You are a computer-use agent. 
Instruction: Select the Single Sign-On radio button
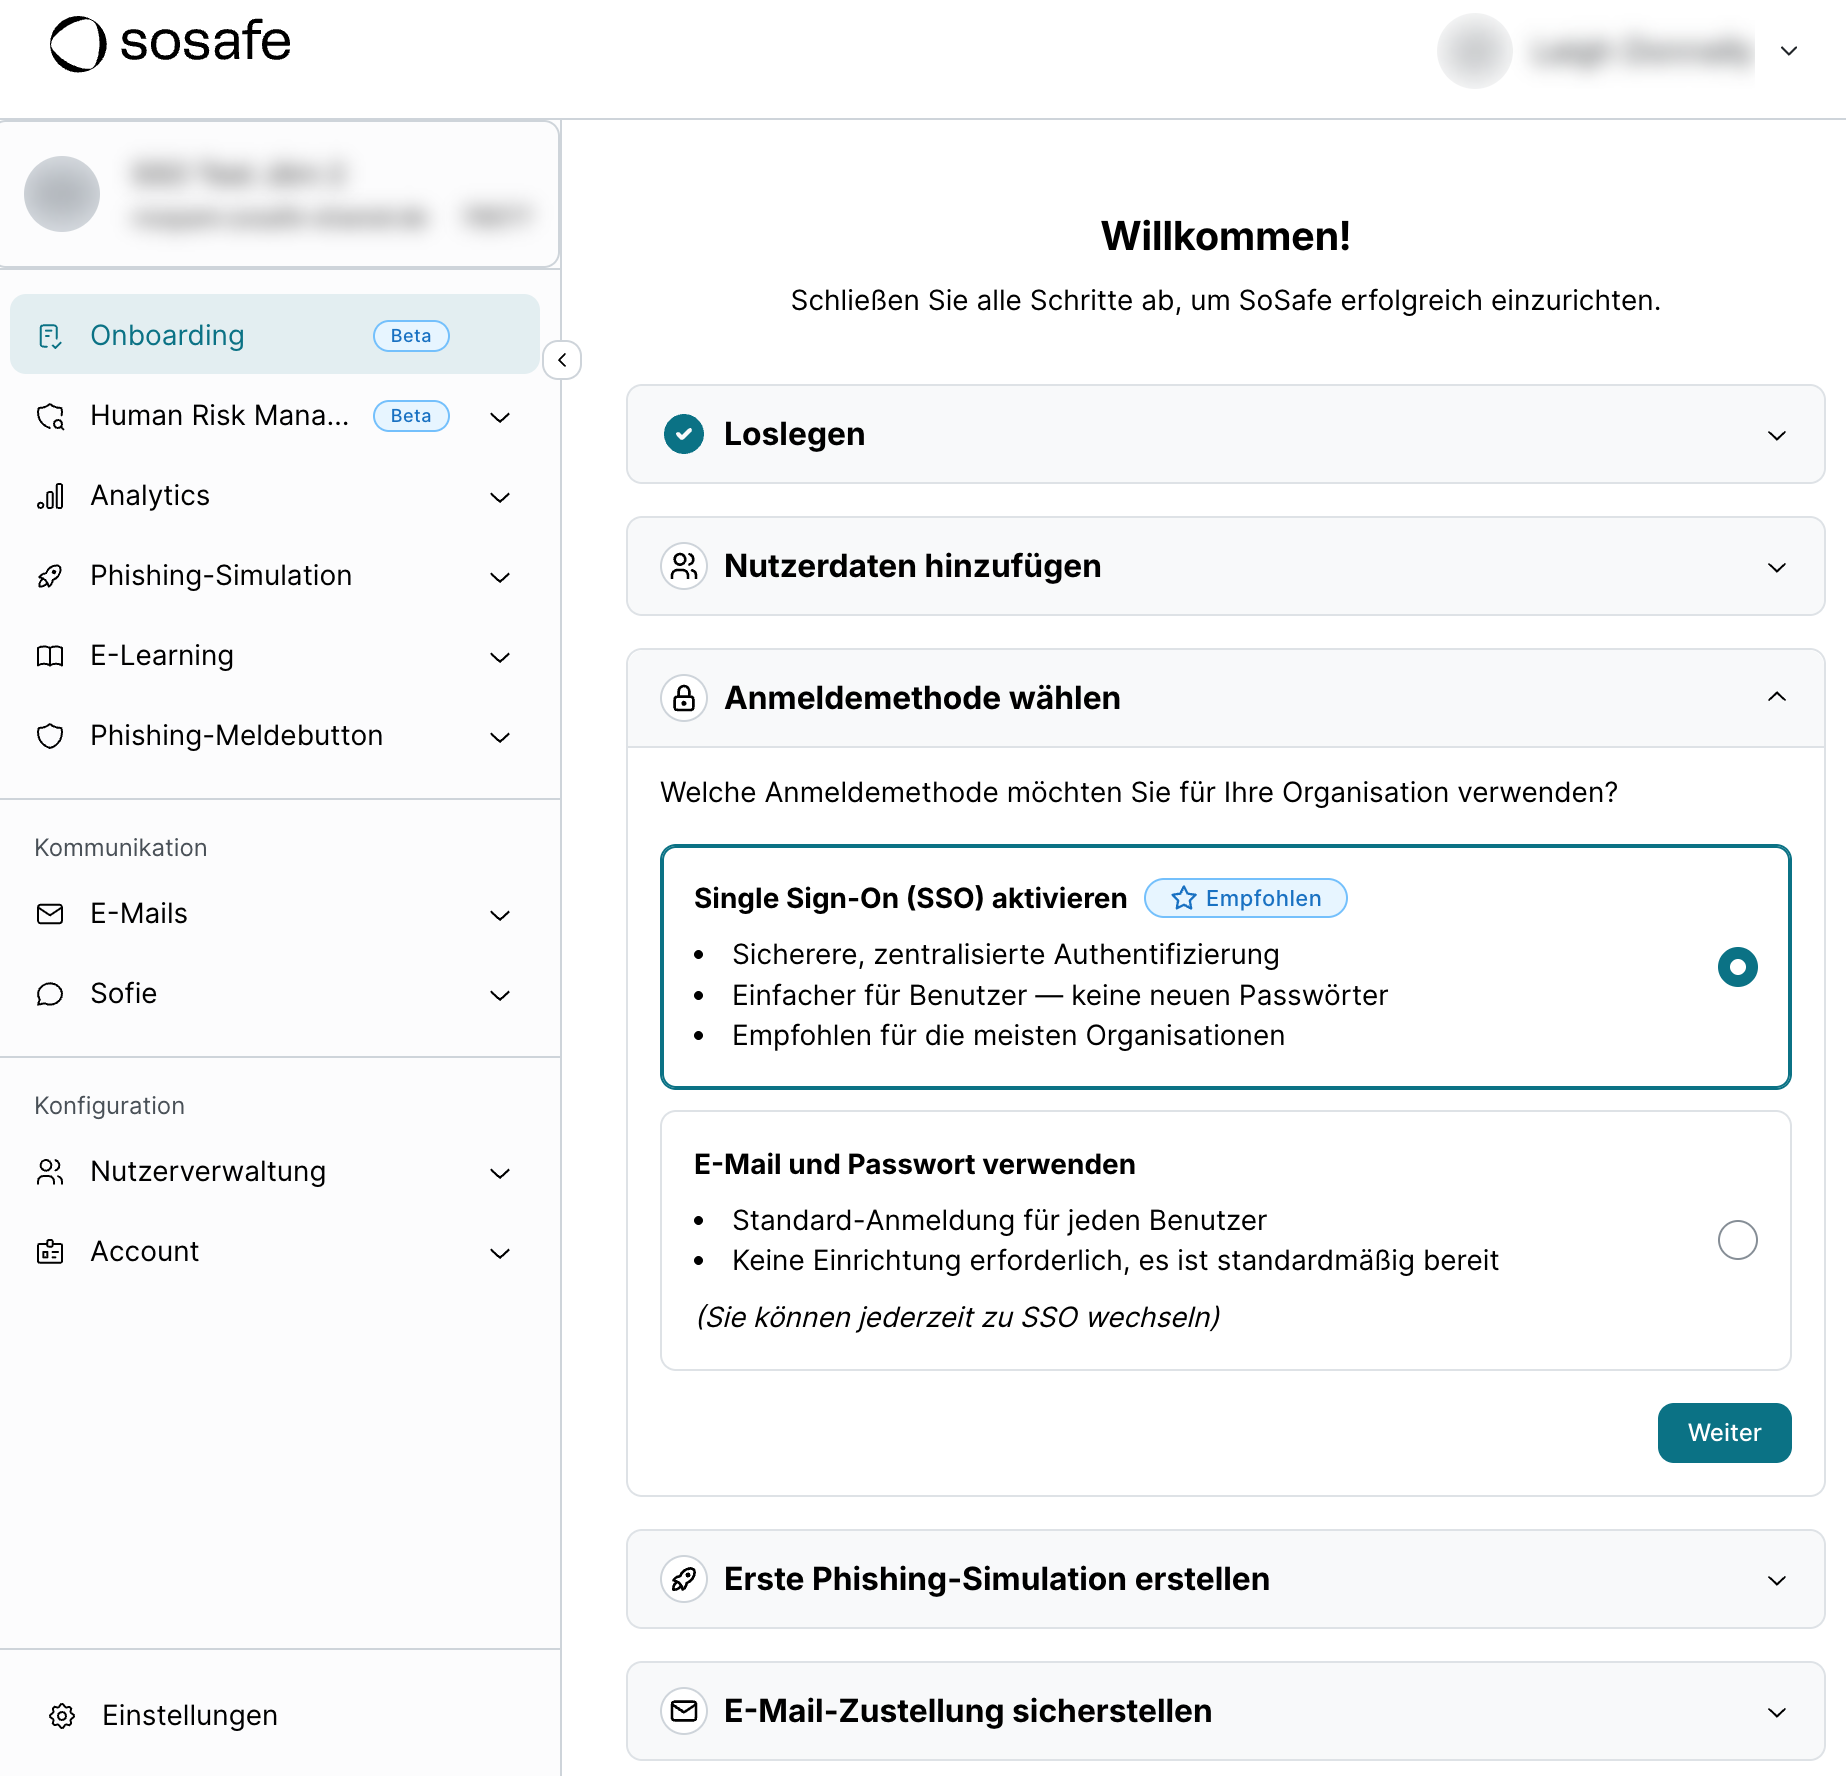tap(1737, 967)
